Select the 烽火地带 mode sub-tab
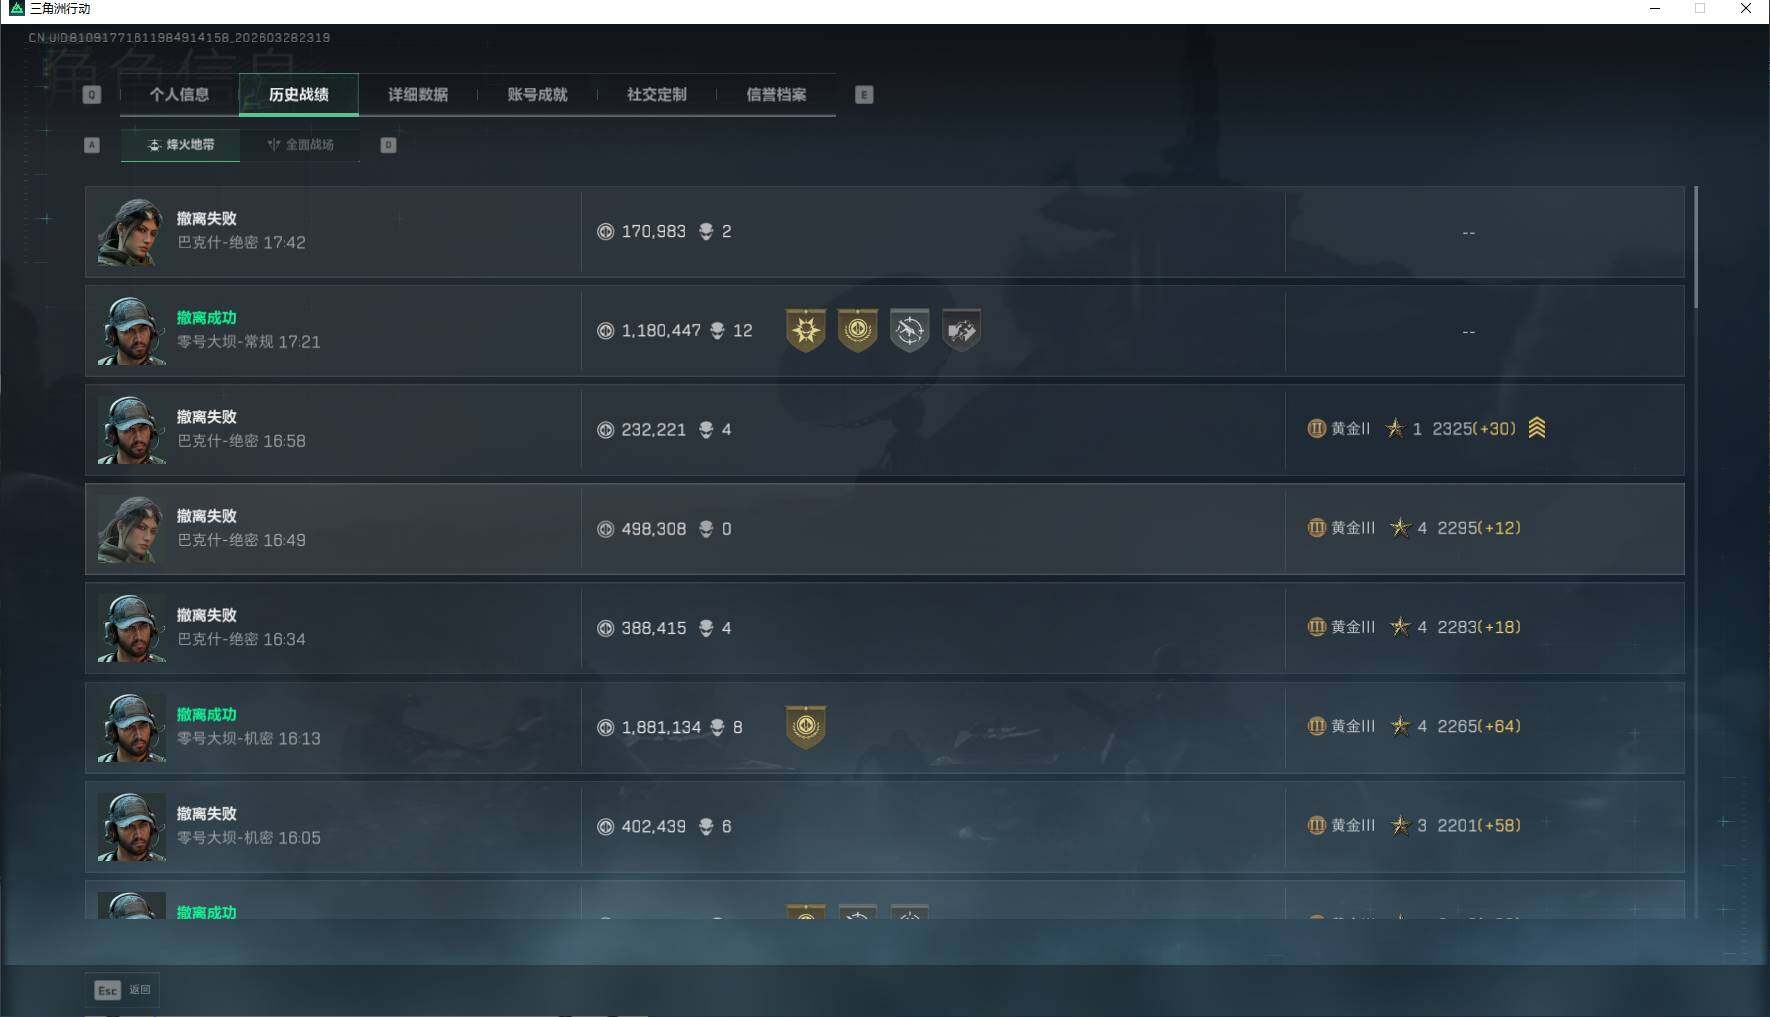The image size is (1770, 1017). click(x=180, y=145)
